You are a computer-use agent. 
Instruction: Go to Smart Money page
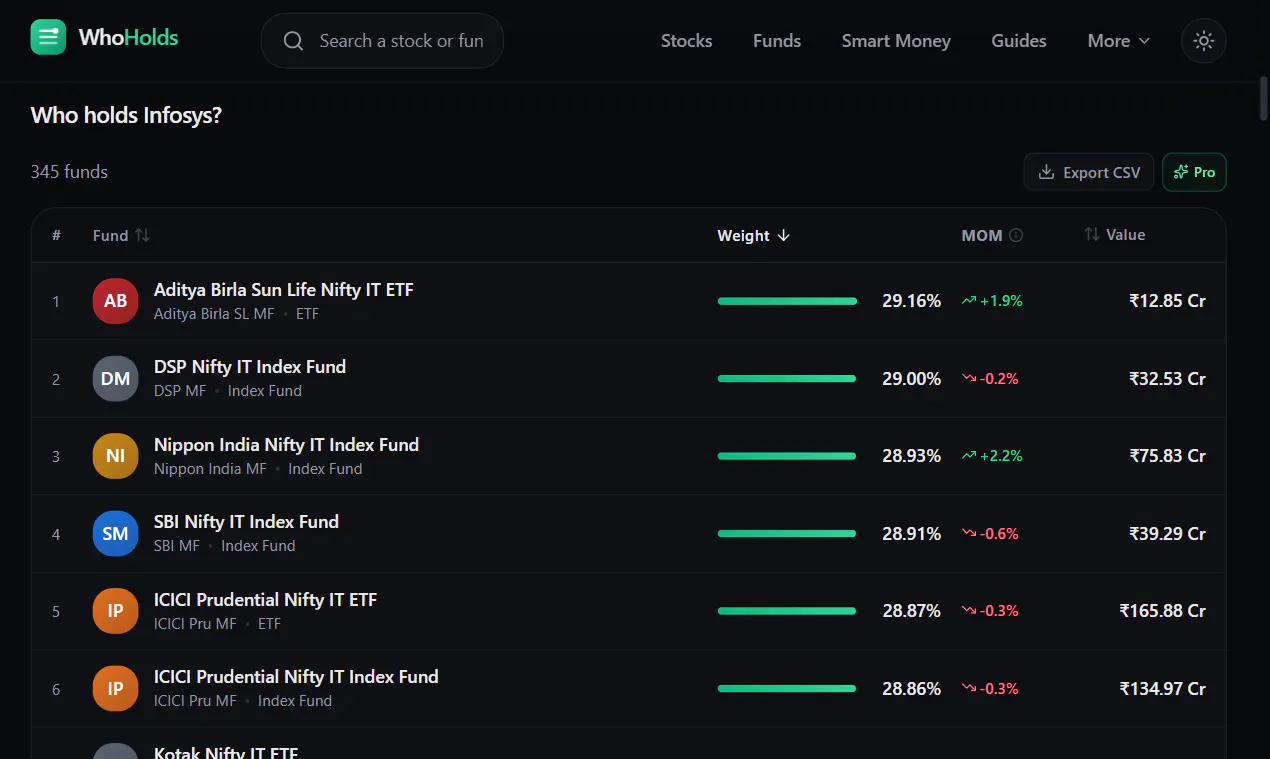click(896, 41)
